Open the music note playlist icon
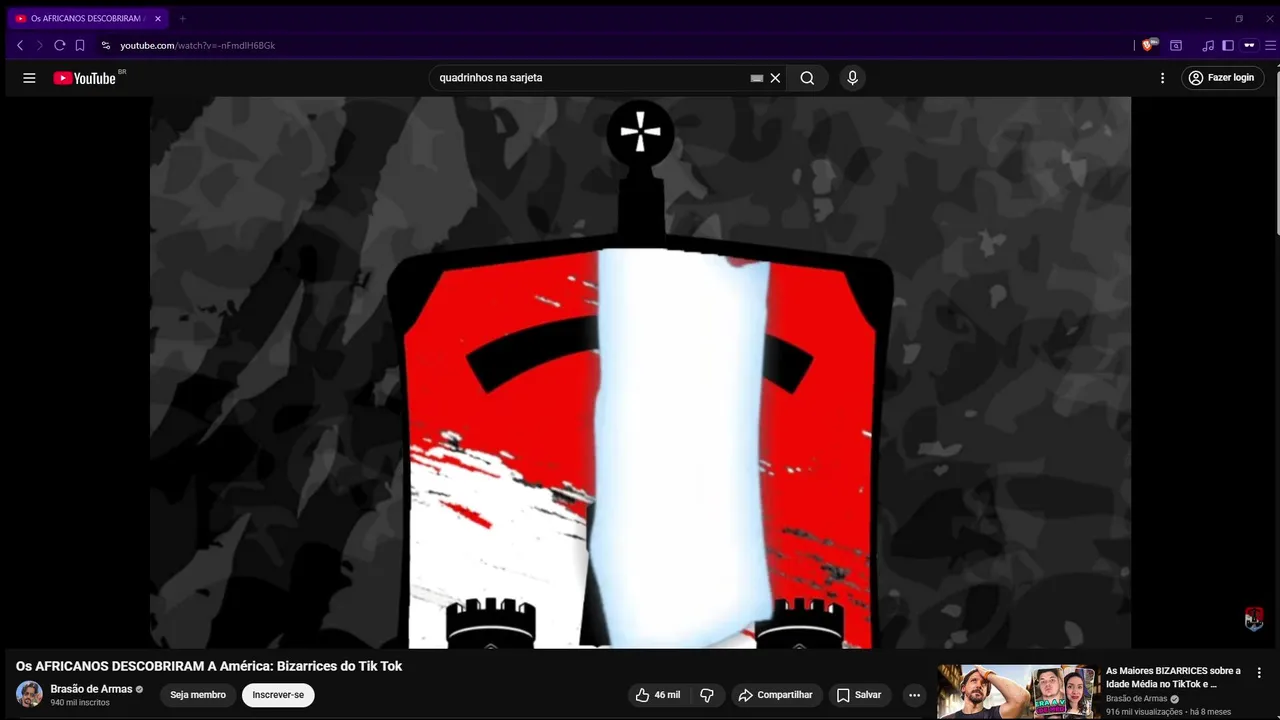The width and height of the screenshot is (1280, 720). (x=1208, y=45)
